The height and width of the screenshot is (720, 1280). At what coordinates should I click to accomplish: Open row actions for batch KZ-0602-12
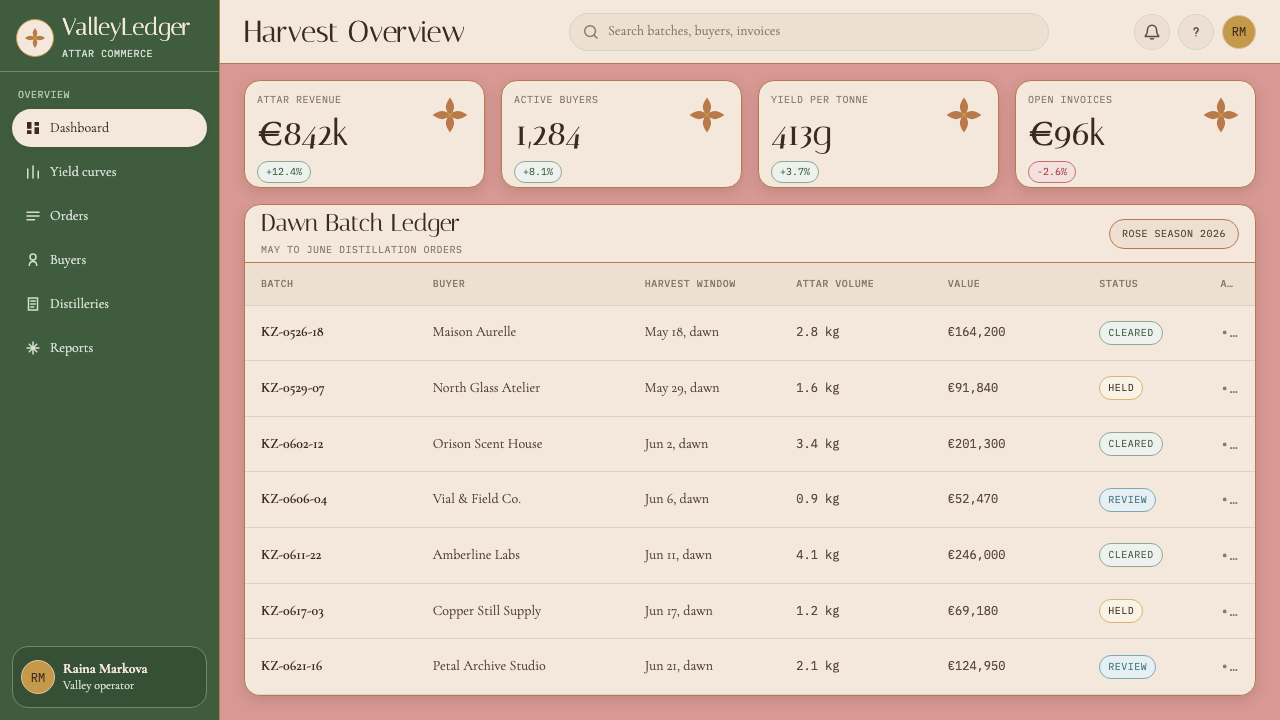coord(1230,444)
